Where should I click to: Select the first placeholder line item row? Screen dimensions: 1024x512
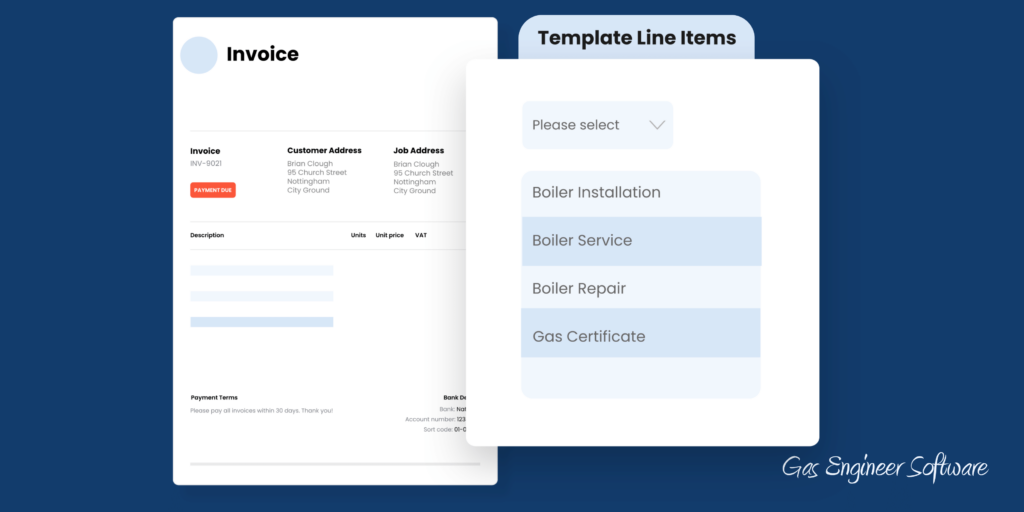[262, 270]
